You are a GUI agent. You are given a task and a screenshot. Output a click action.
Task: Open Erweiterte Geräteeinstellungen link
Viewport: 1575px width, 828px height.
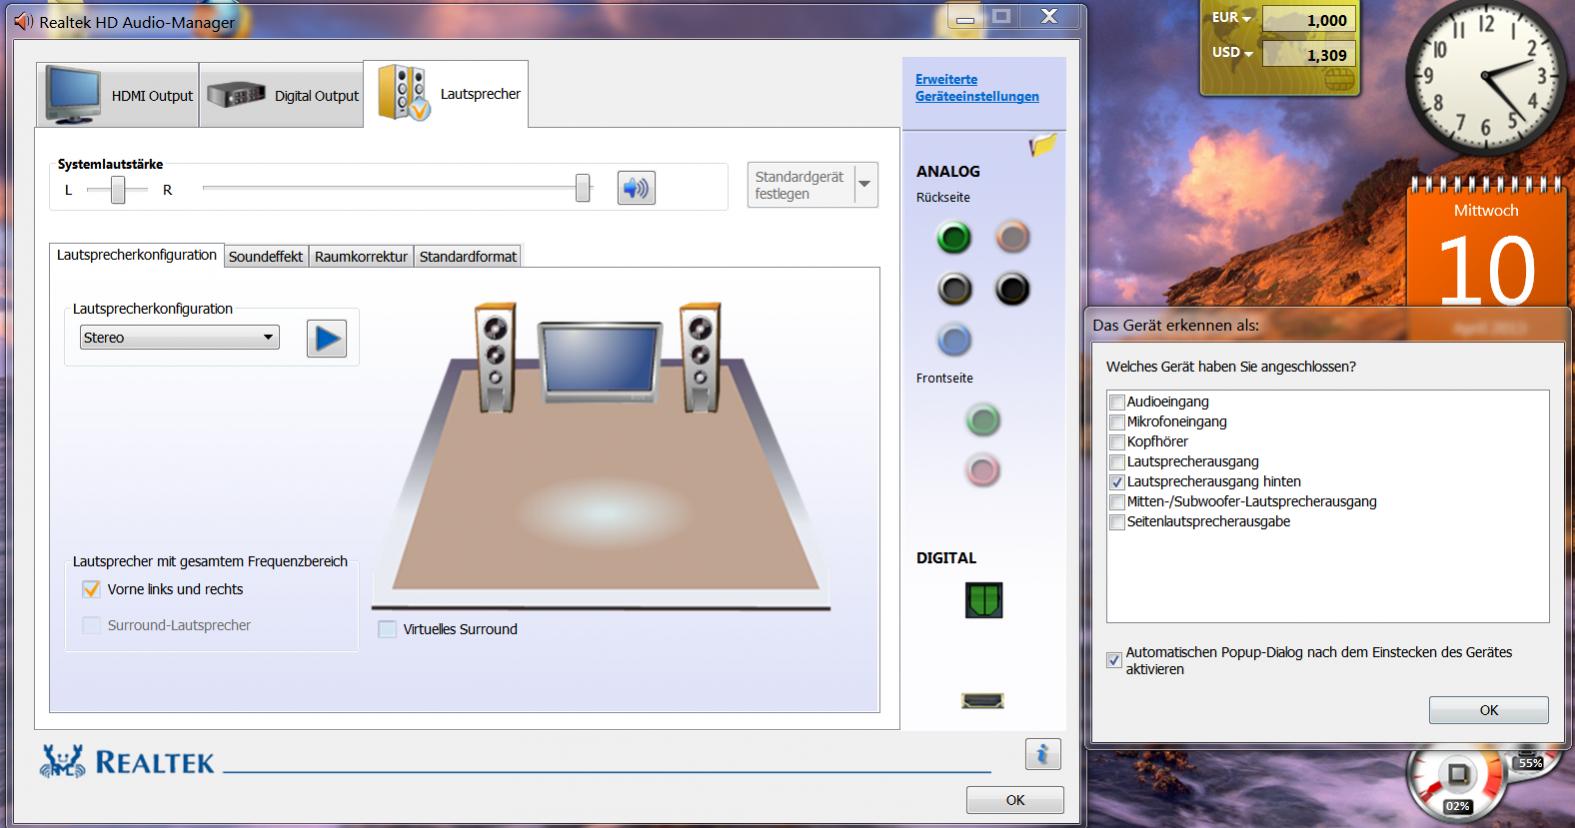coord(977,88)
